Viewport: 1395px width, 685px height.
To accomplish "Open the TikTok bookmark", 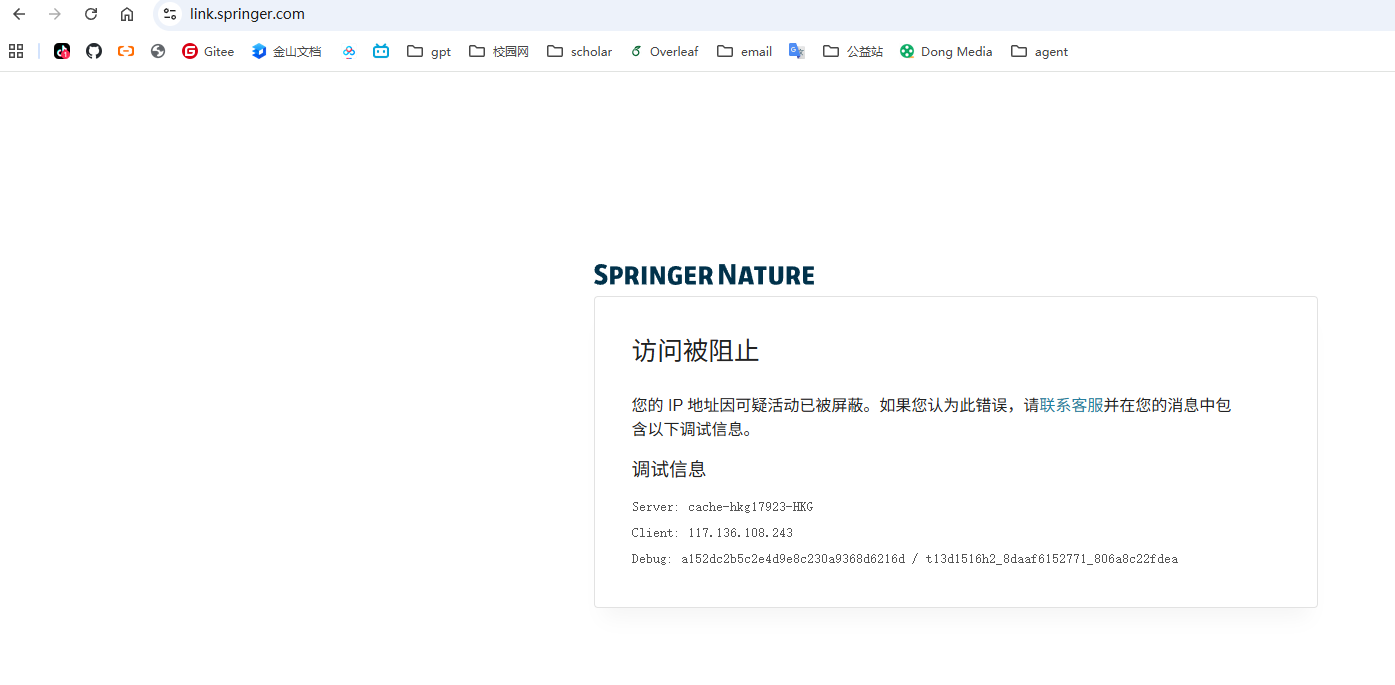I will pyautogui.click(x=62, y=51).
